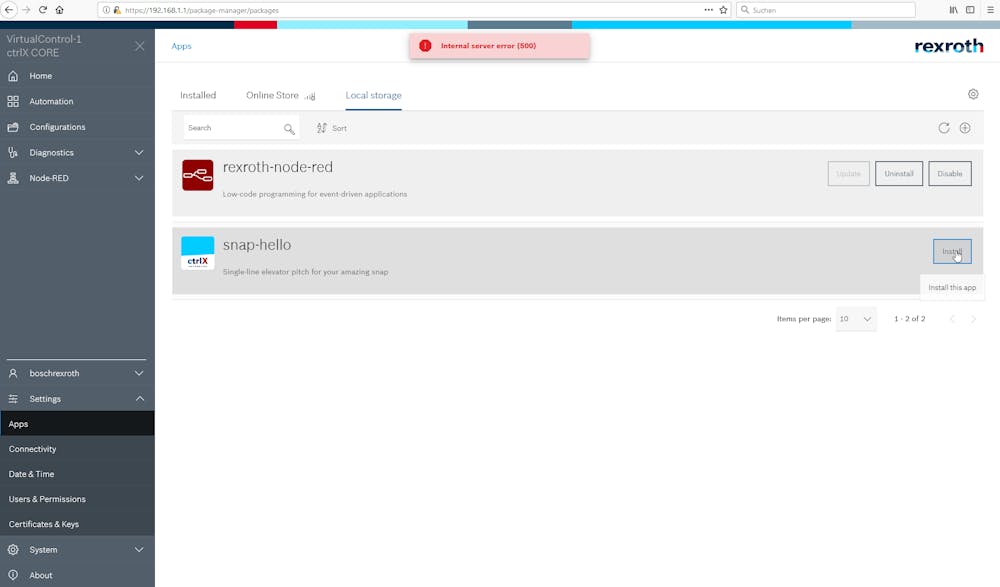Expand the Diagnostics menu
This screenshot has height=587, width=1000.
139,153
